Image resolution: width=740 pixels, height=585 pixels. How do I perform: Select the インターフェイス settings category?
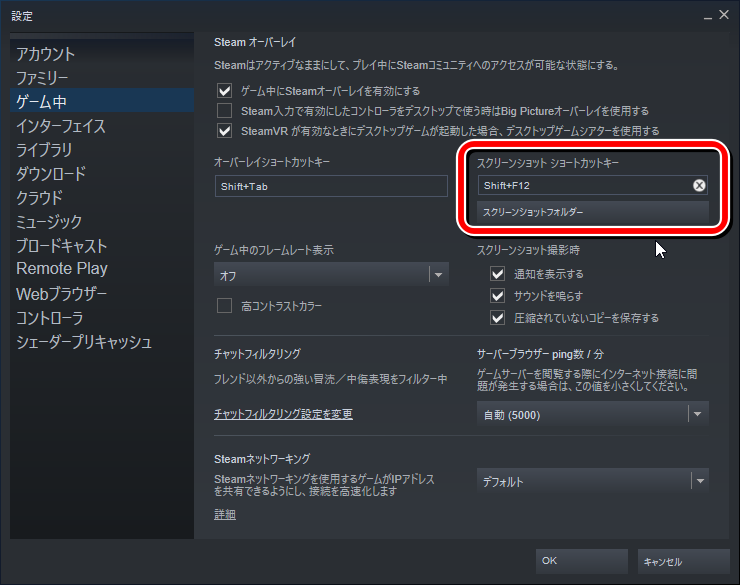[x=102, y=126]
